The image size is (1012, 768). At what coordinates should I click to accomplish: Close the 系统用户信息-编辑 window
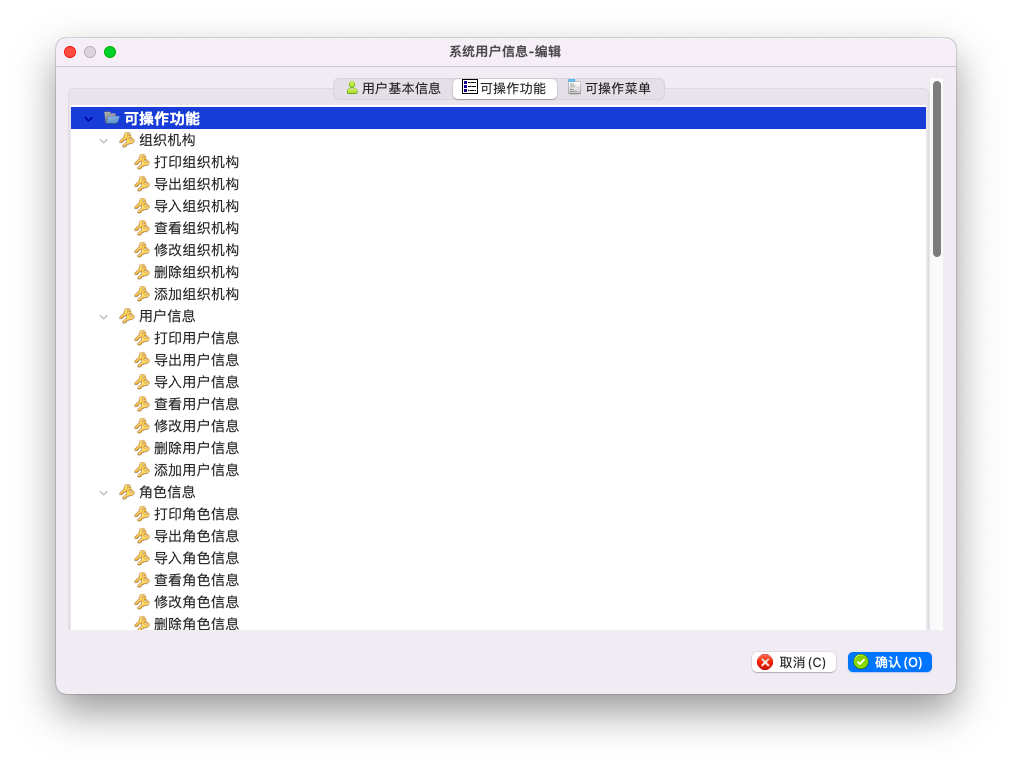[x=70, y=52]
